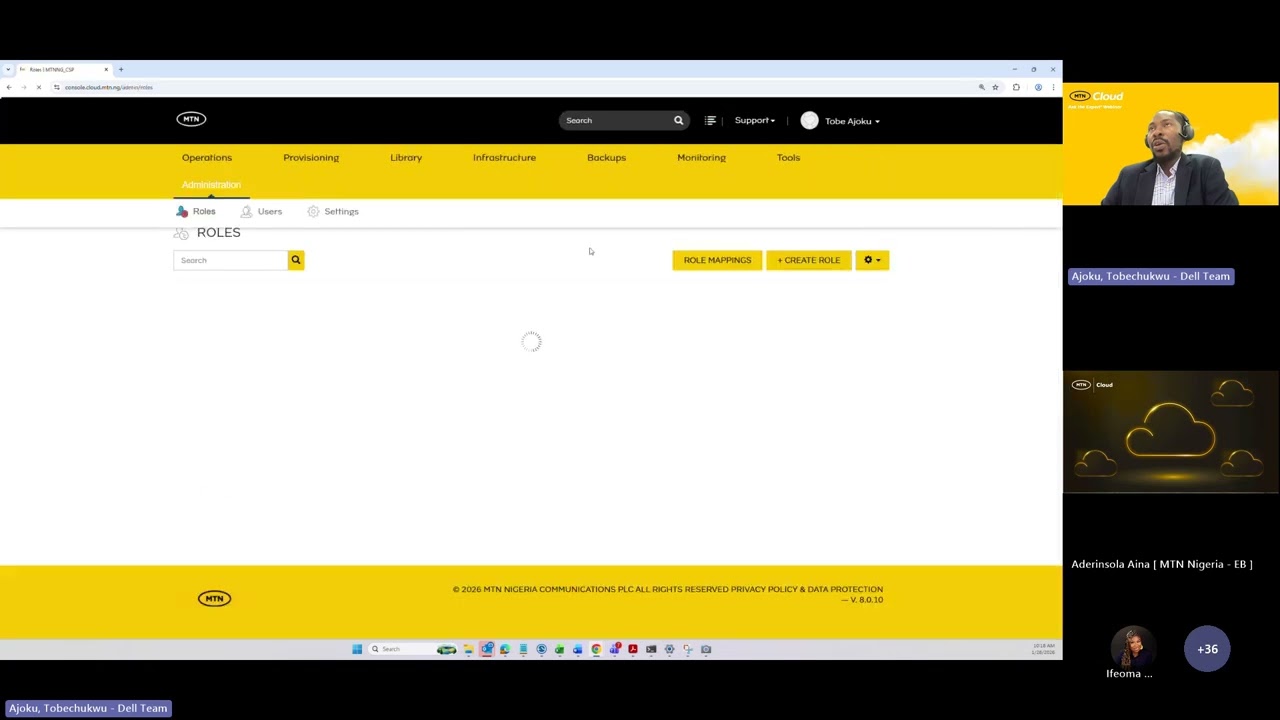This screenshot has width=1280, height=720.
Task: Open browser extensions puzzle icon
Action: (x=1016, y=87)
